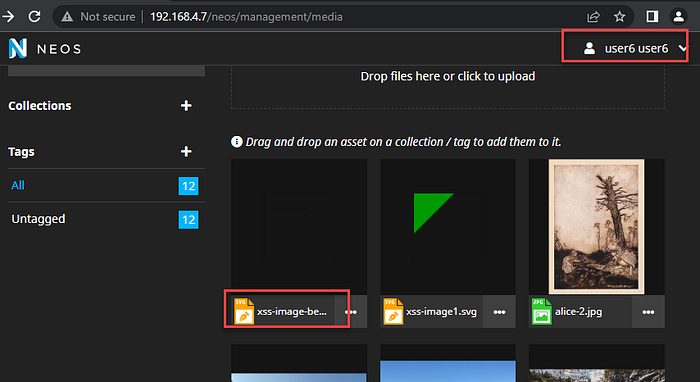Image resolution: width=700 pixels, height=382 pixels.
Task: Click SVG file icon of xss-image1.svg
Action: click(393, 311)
